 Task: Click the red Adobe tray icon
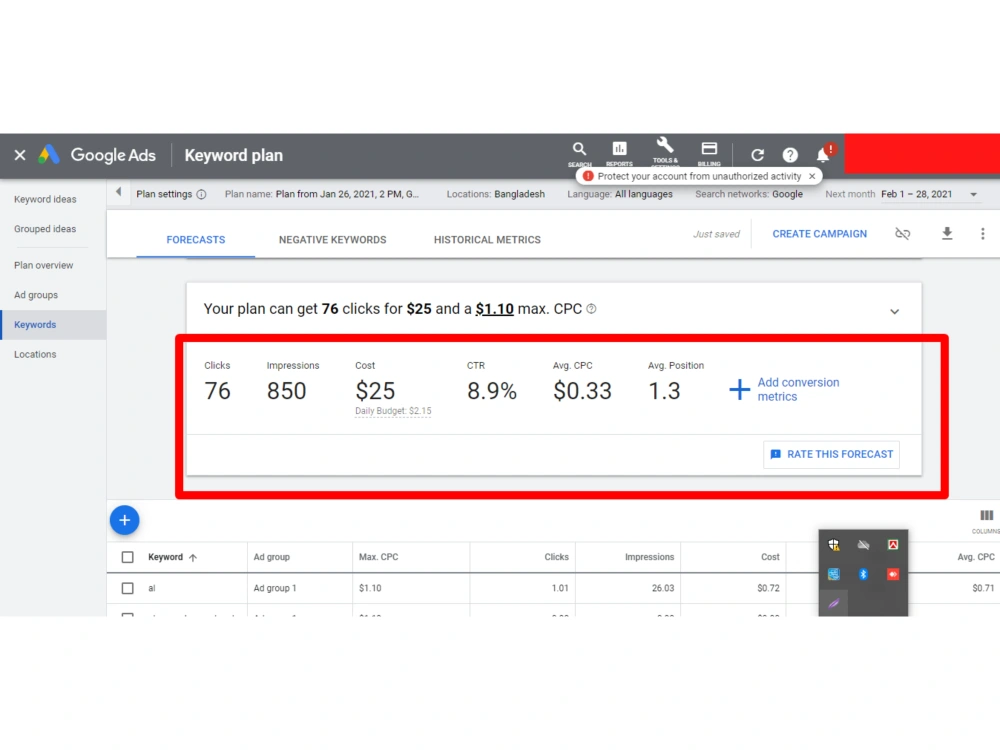[x=893, y=545]
